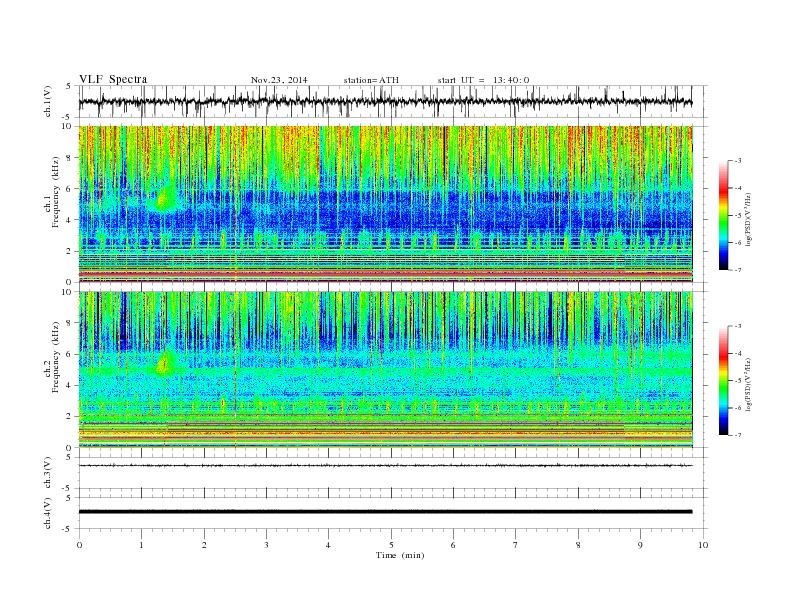Viewport: 792px width, 612px height.
Task: Click the time axis tick label '10'
Action: click(703, 545)
